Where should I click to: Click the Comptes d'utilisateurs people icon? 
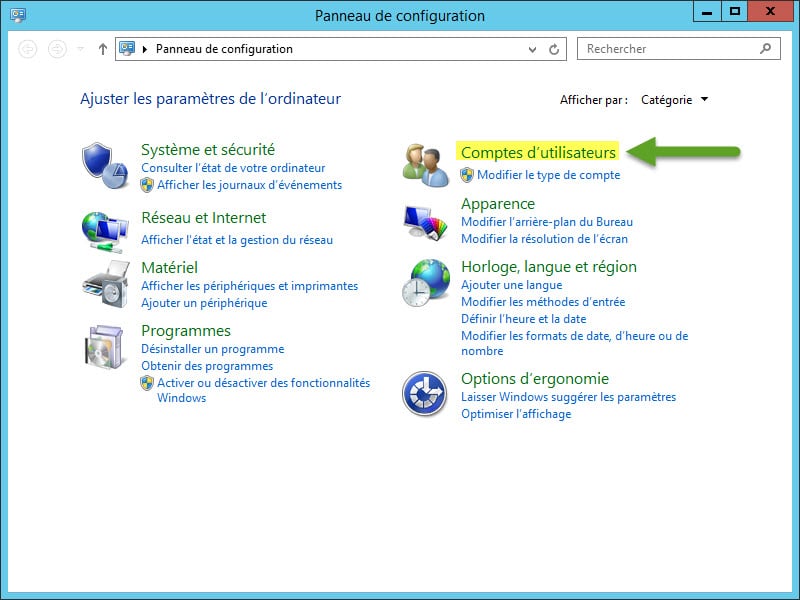(x=425, y=165)
